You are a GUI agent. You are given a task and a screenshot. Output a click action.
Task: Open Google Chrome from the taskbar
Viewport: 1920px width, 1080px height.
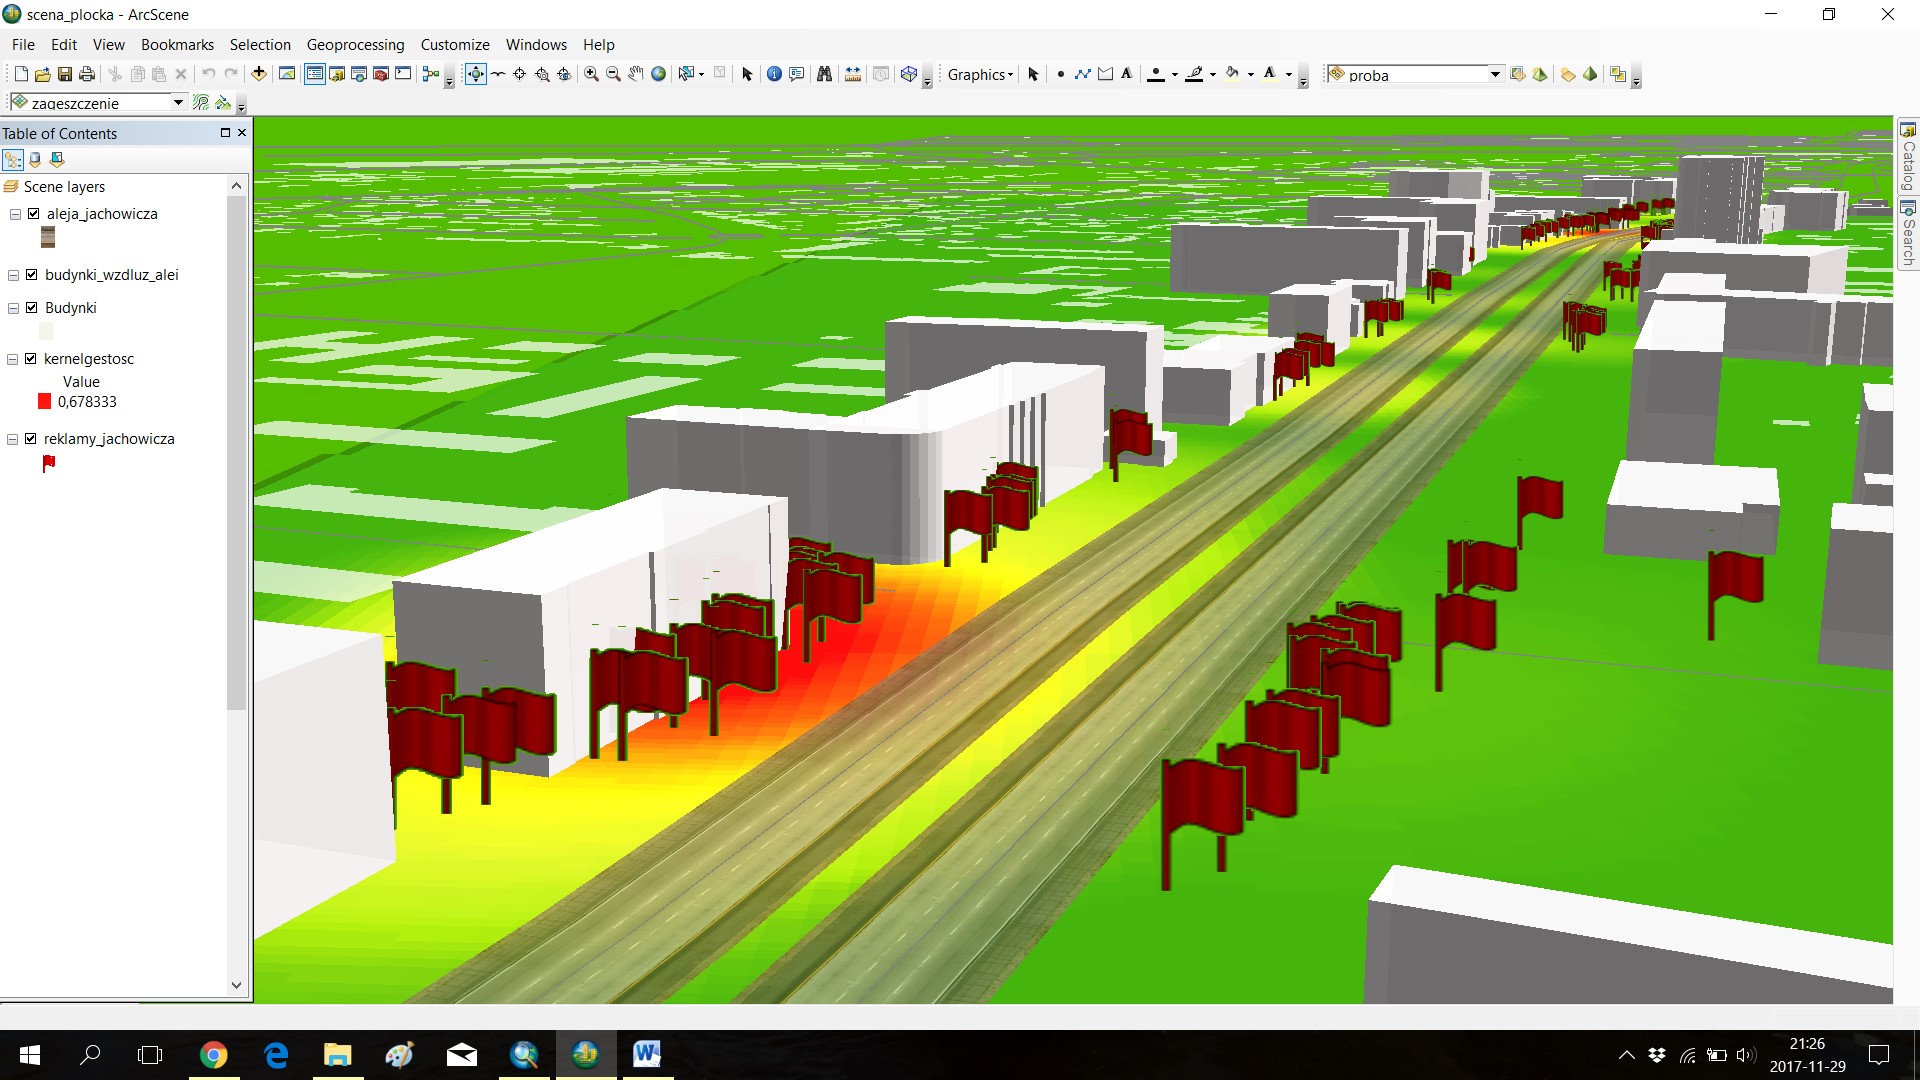(213, 1055)
